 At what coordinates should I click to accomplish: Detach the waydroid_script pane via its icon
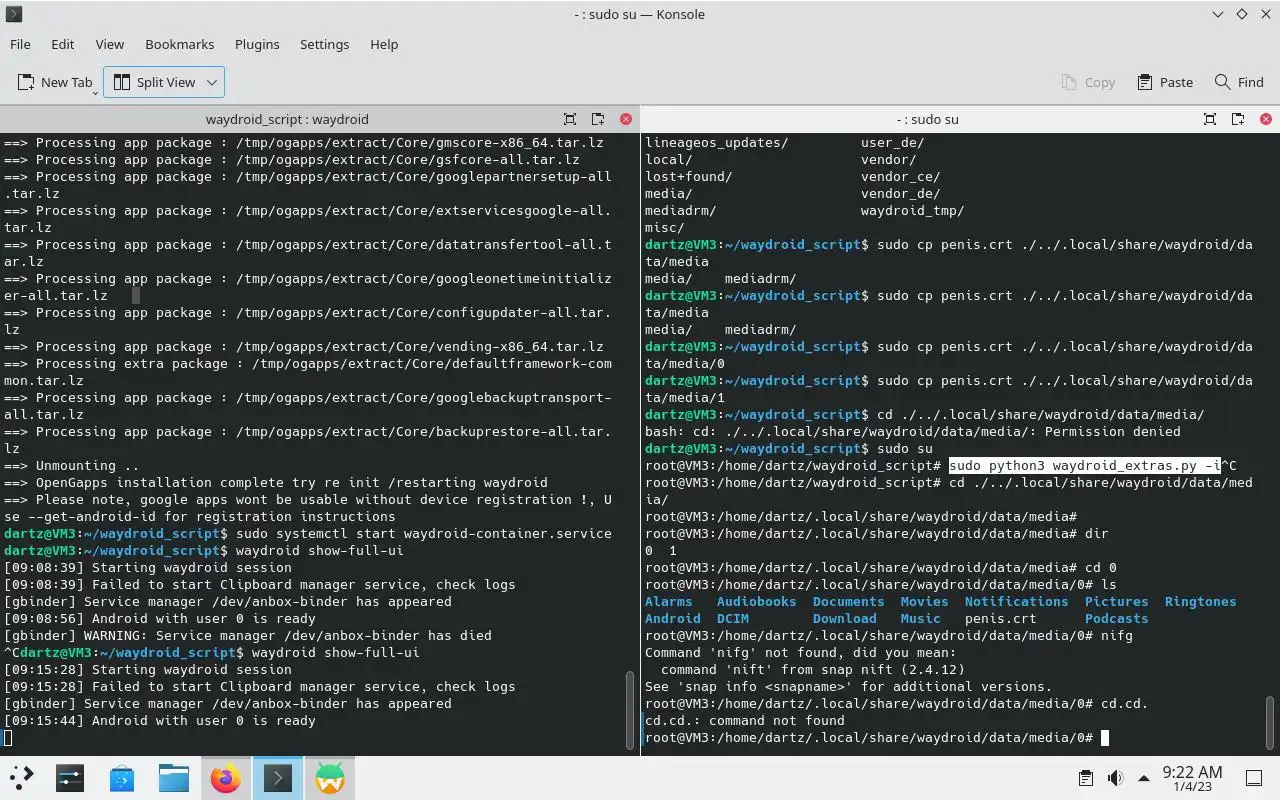[598, 118]
